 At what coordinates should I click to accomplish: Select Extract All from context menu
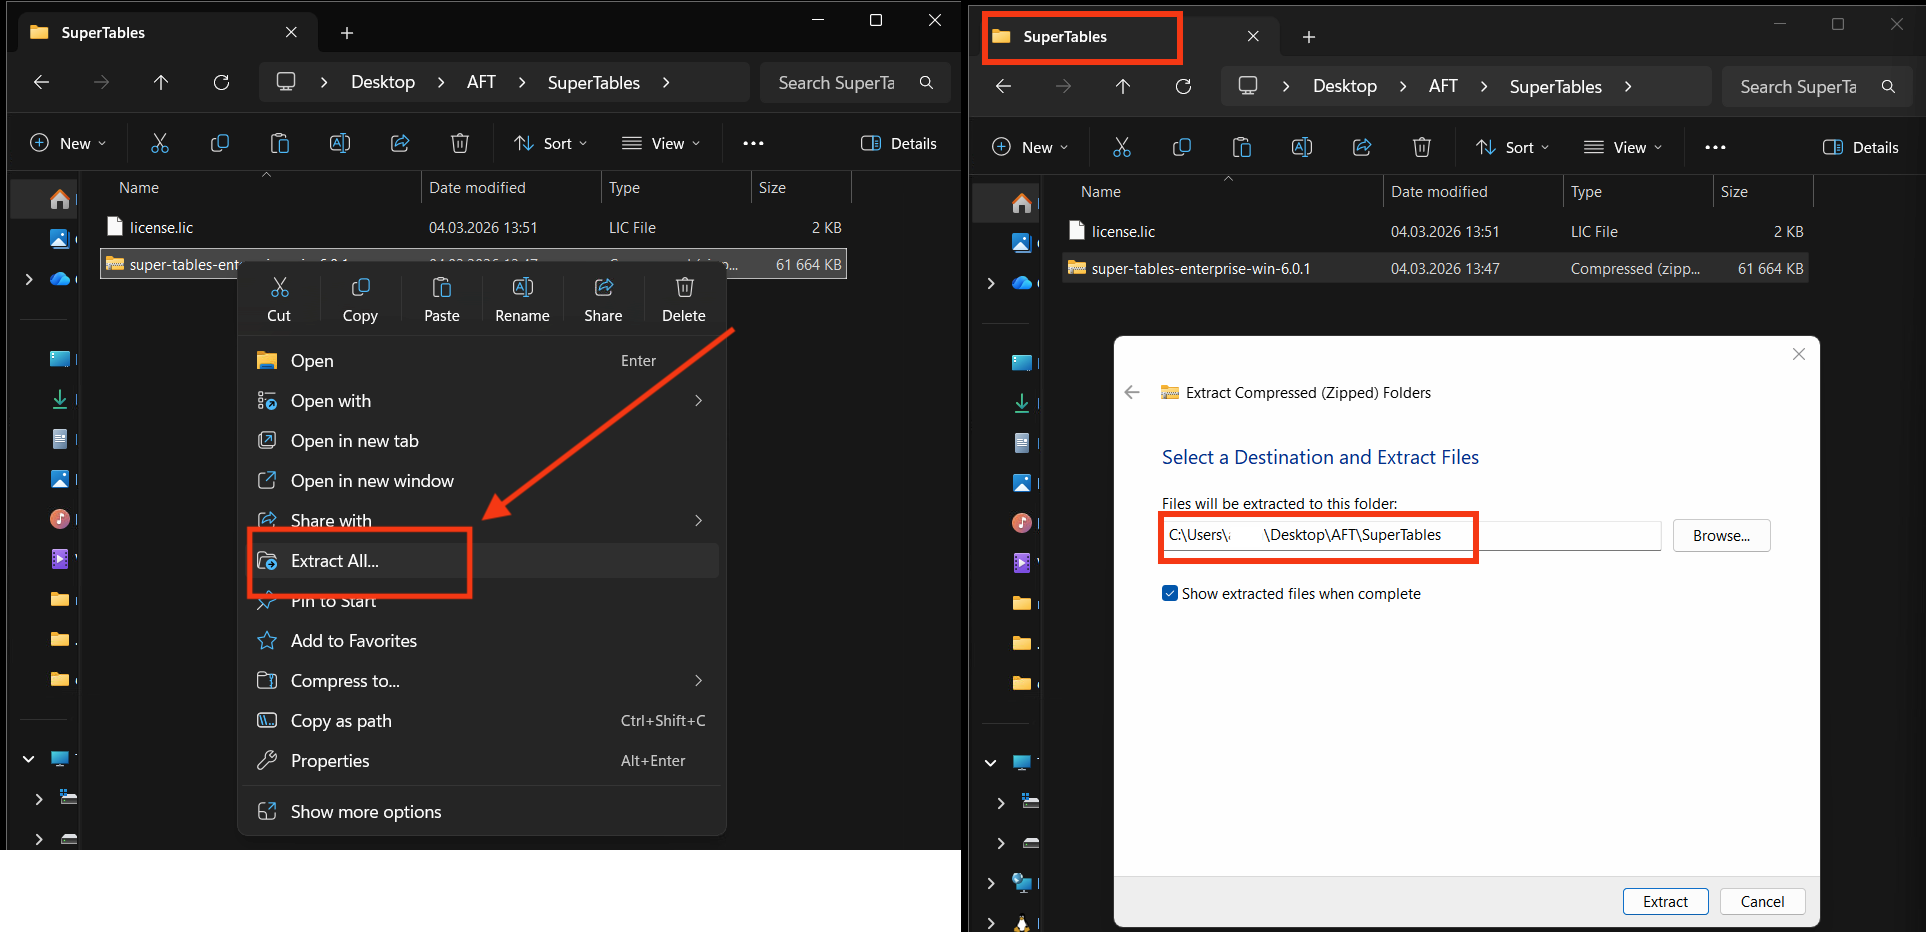[x=335, y=561]
